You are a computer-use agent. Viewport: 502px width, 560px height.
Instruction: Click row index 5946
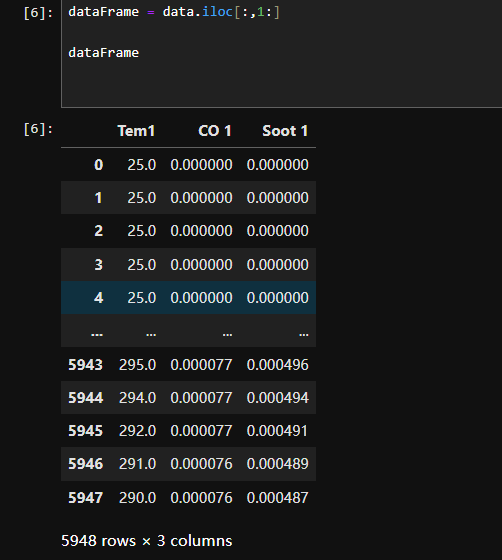[x=85, y=464]
